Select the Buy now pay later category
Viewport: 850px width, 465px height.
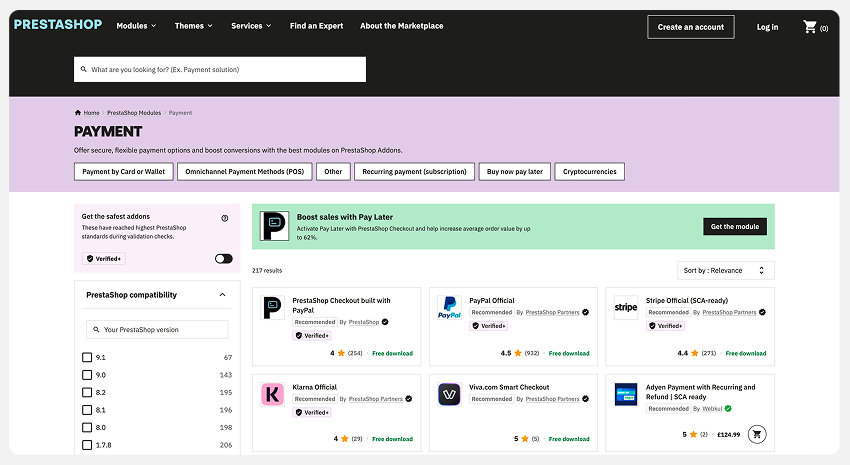tap(514, 171)
